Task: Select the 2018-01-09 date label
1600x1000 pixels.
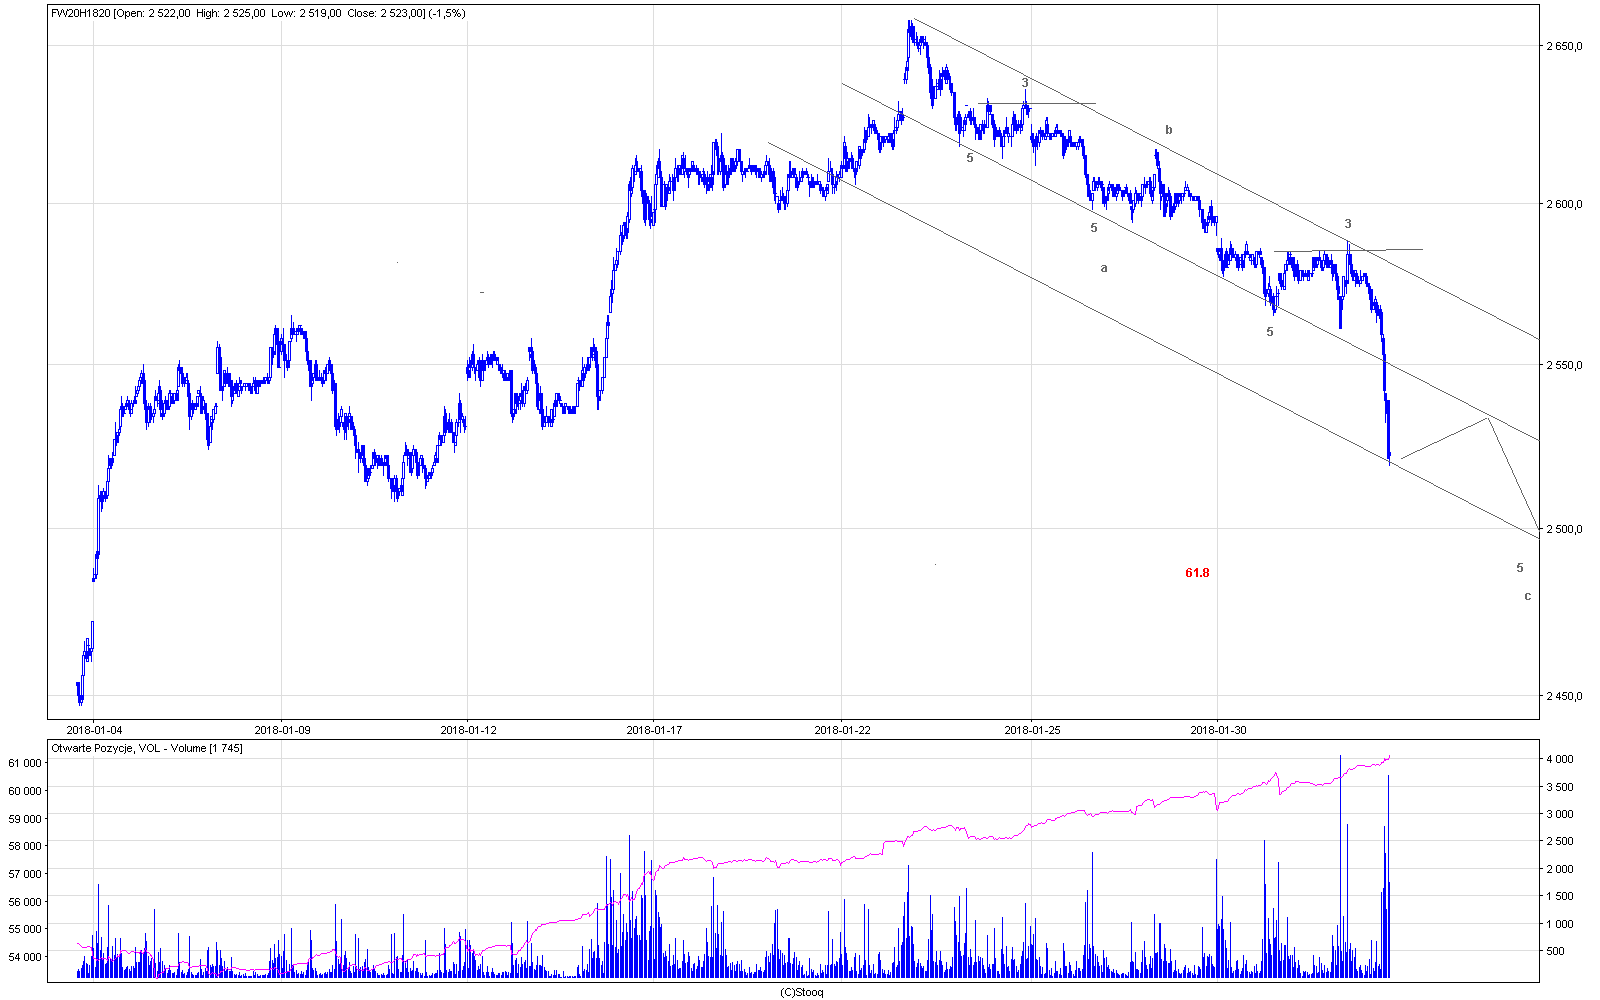Action: pyautogui.click(x=282, y=730)
